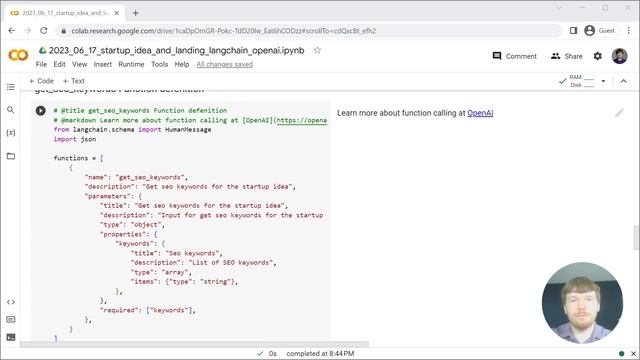Click the browser address bar

[310, 31]
